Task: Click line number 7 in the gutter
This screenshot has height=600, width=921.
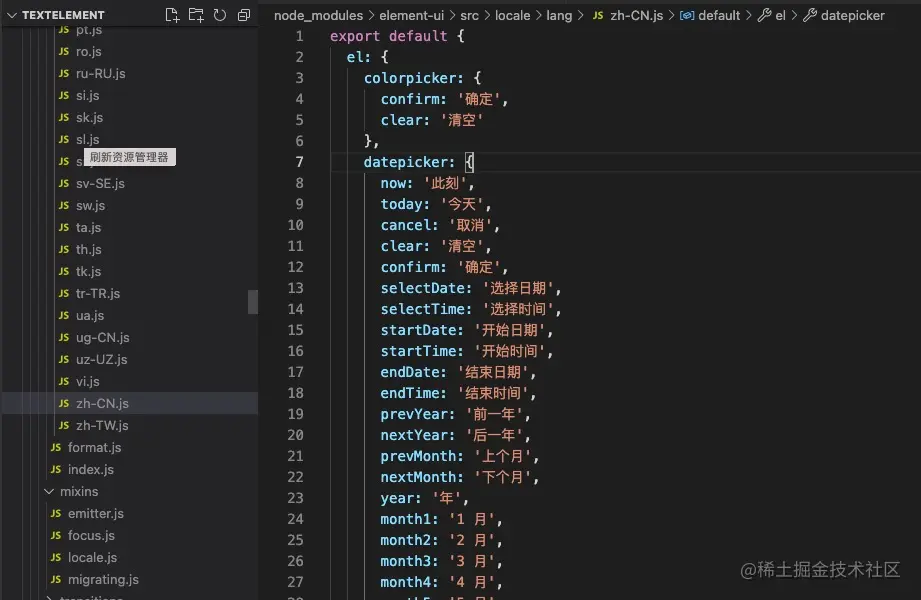Action: coord(300,162)
